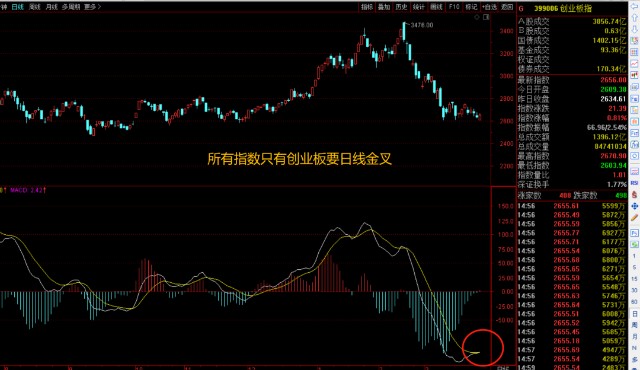This screenshot has width=640, height=370.
Task: Select the 日线 daily tab
Action: (18, 7)
